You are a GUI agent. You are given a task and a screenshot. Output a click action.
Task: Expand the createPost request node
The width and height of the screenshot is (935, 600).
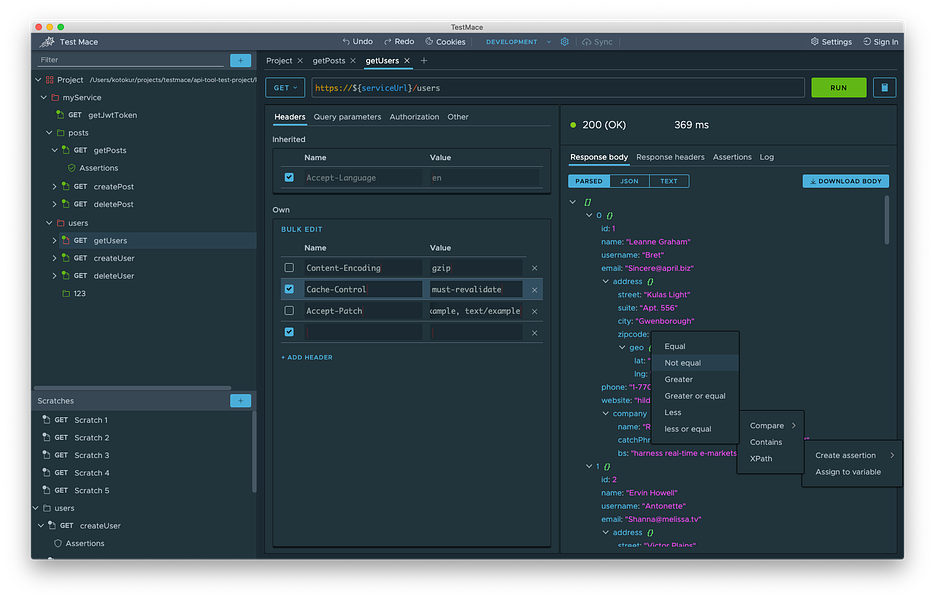(54, 187)
